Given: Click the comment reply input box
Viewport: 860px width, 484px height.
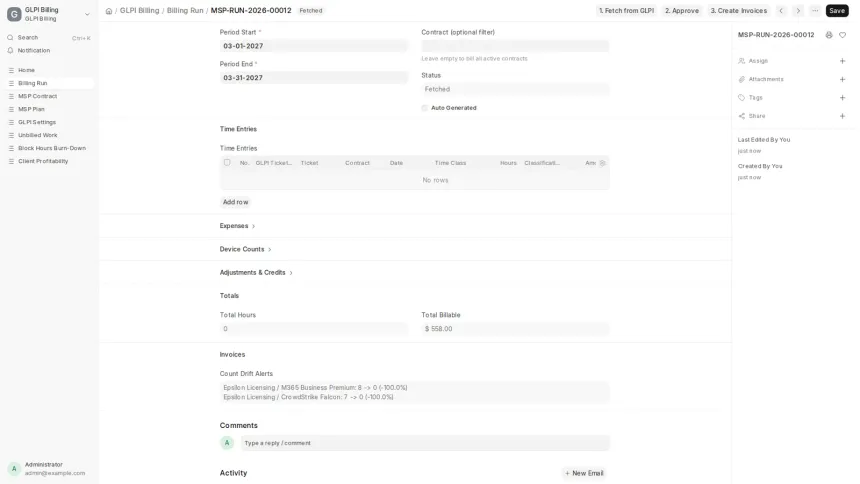Looking at the screenshot, I should point(425,443).
